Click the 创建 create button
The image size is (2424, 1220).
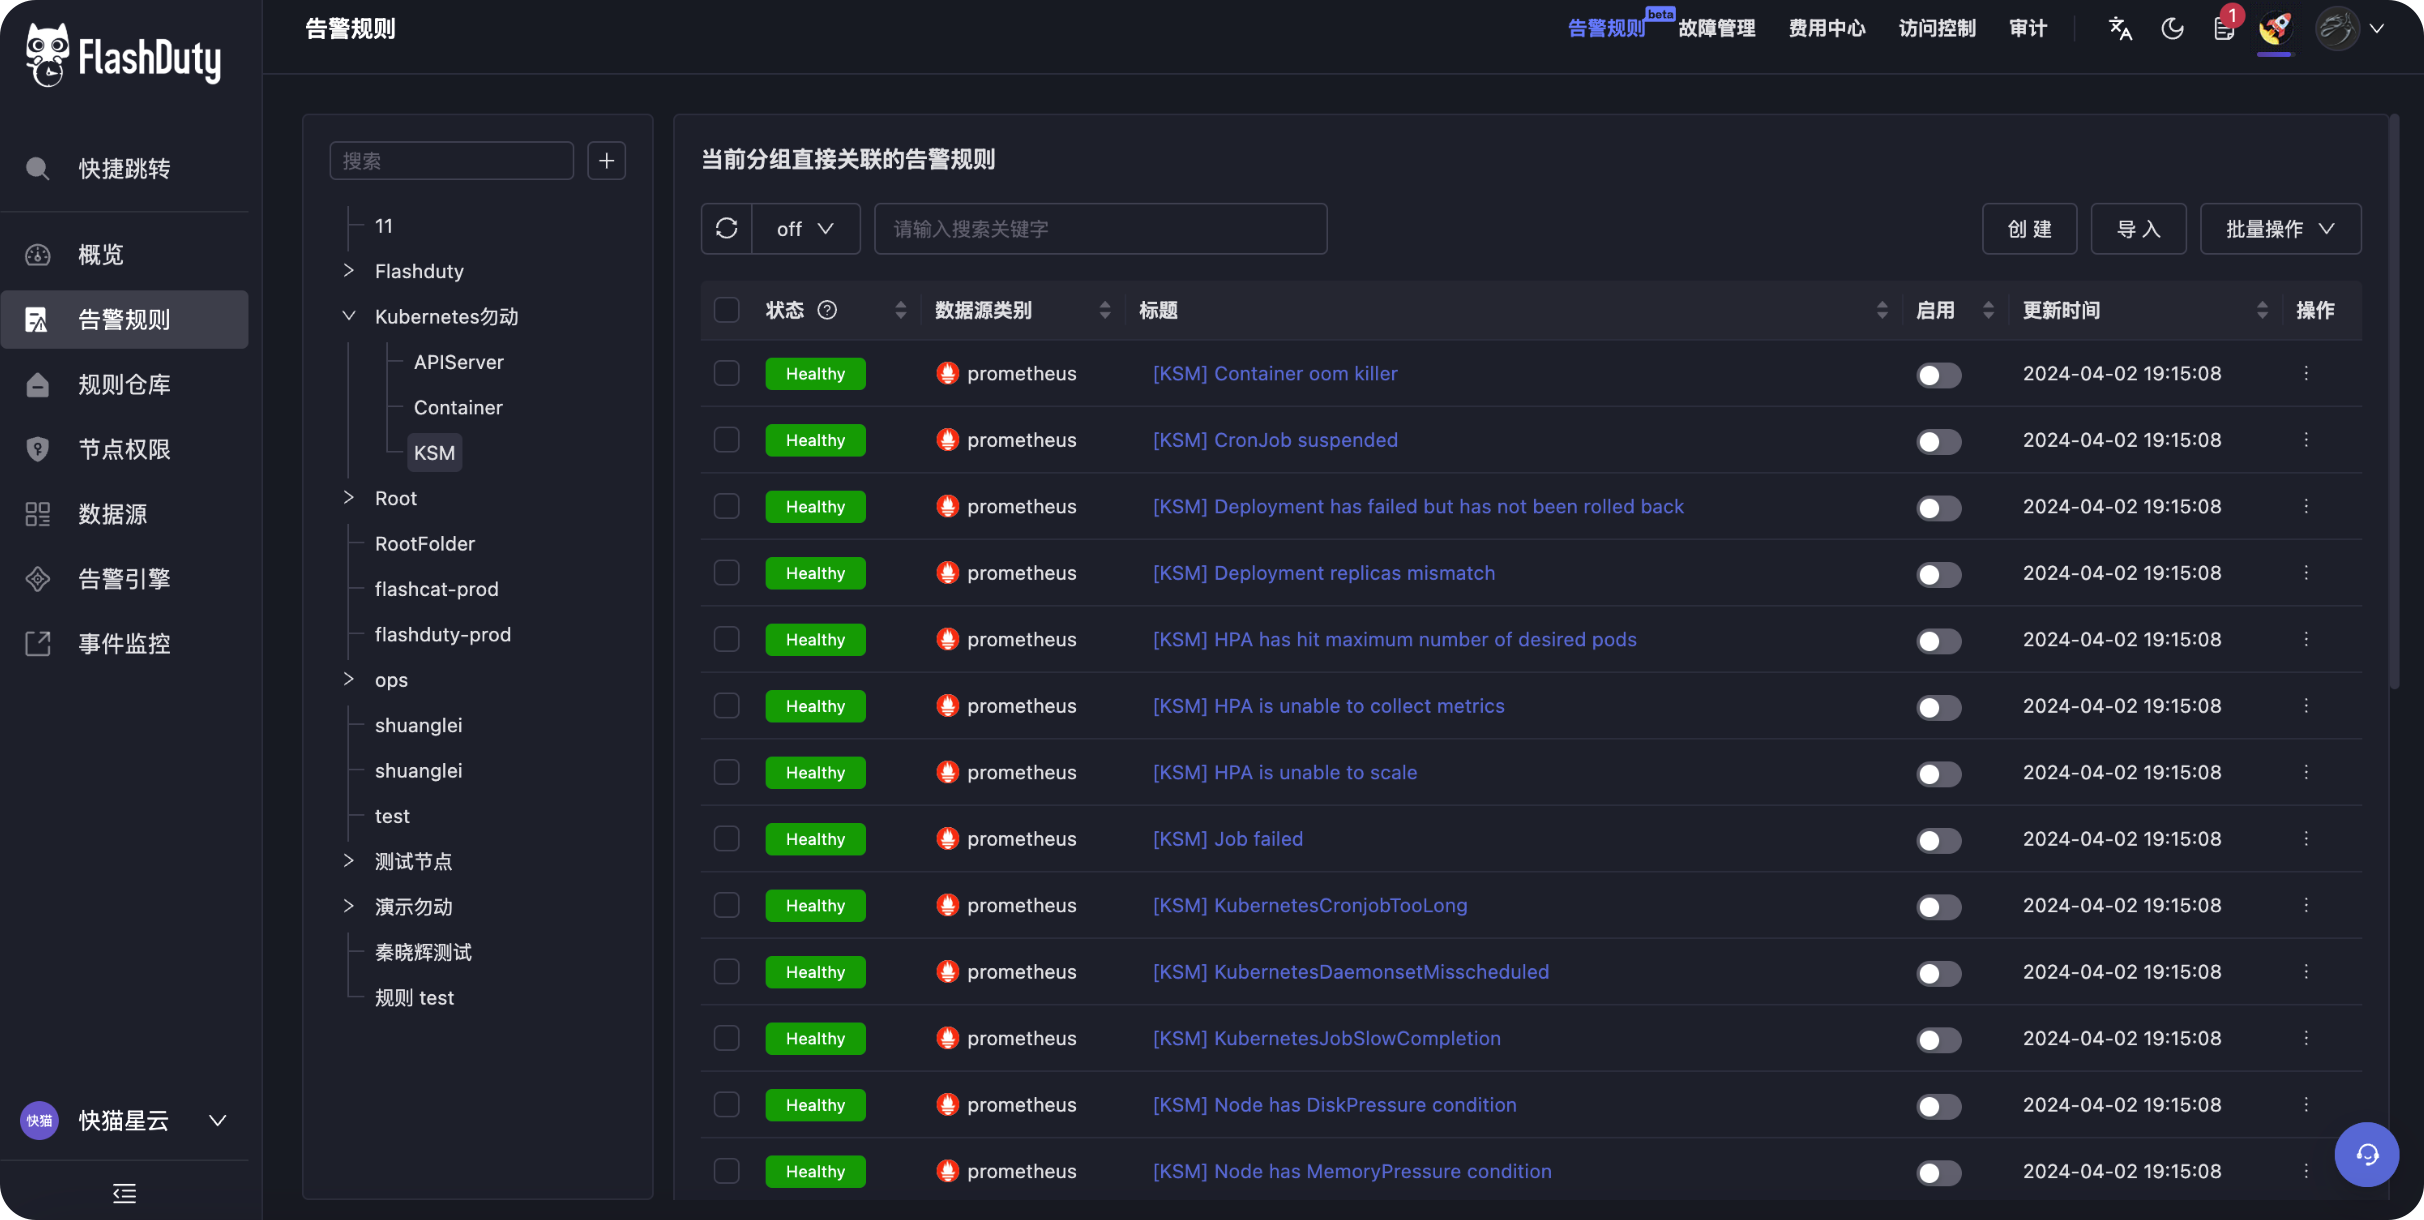point(2030,229)
